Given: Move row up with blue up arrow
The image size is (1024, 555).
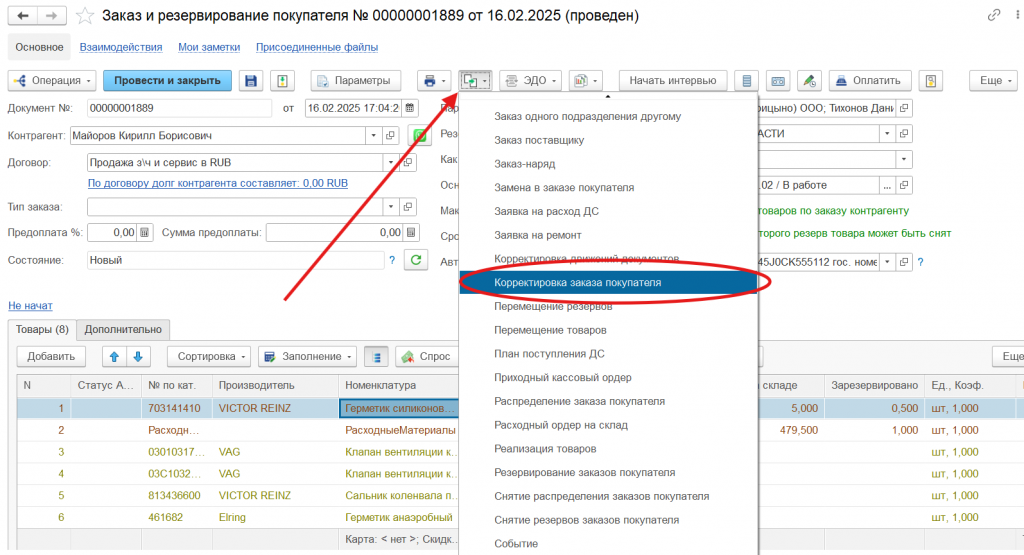Looking at the screenshot, I should click(x=114, y=356).
